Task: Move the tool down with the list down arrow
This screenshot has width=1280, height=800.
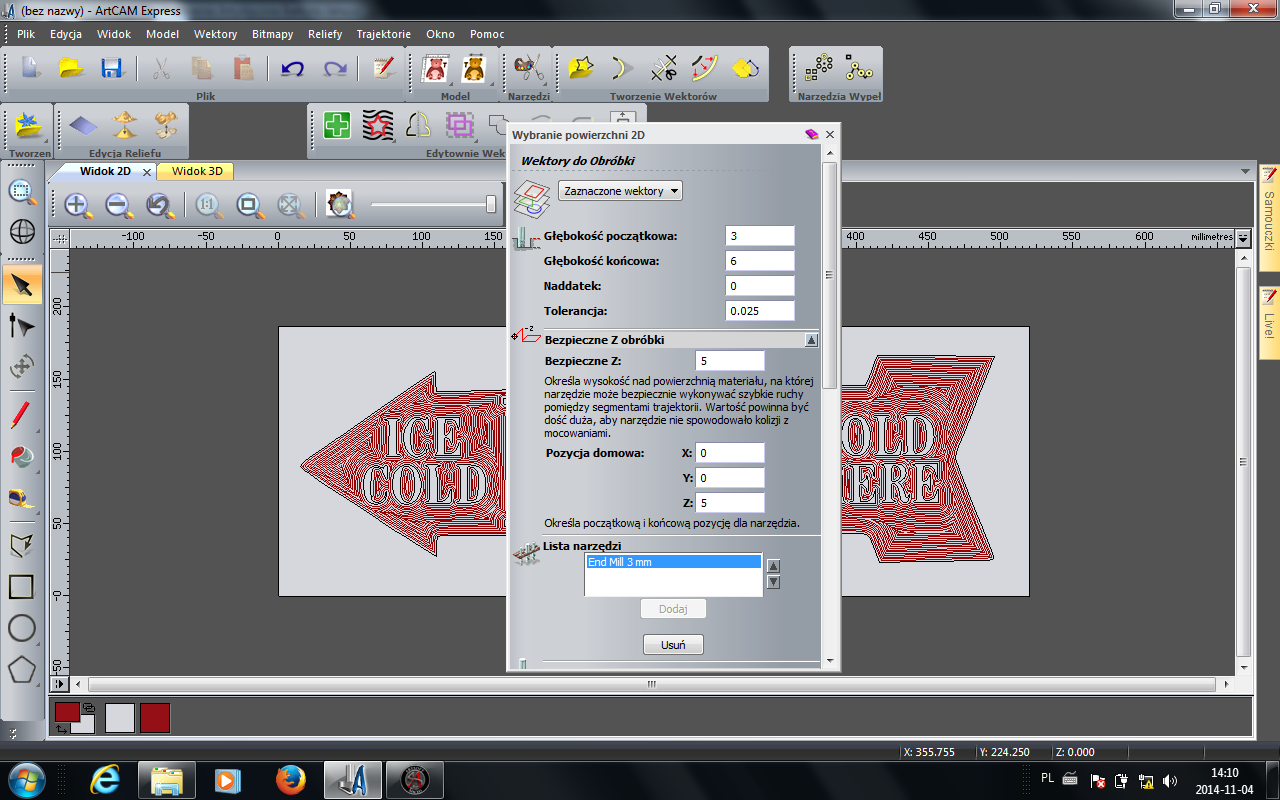Action: tap(773, 582)
